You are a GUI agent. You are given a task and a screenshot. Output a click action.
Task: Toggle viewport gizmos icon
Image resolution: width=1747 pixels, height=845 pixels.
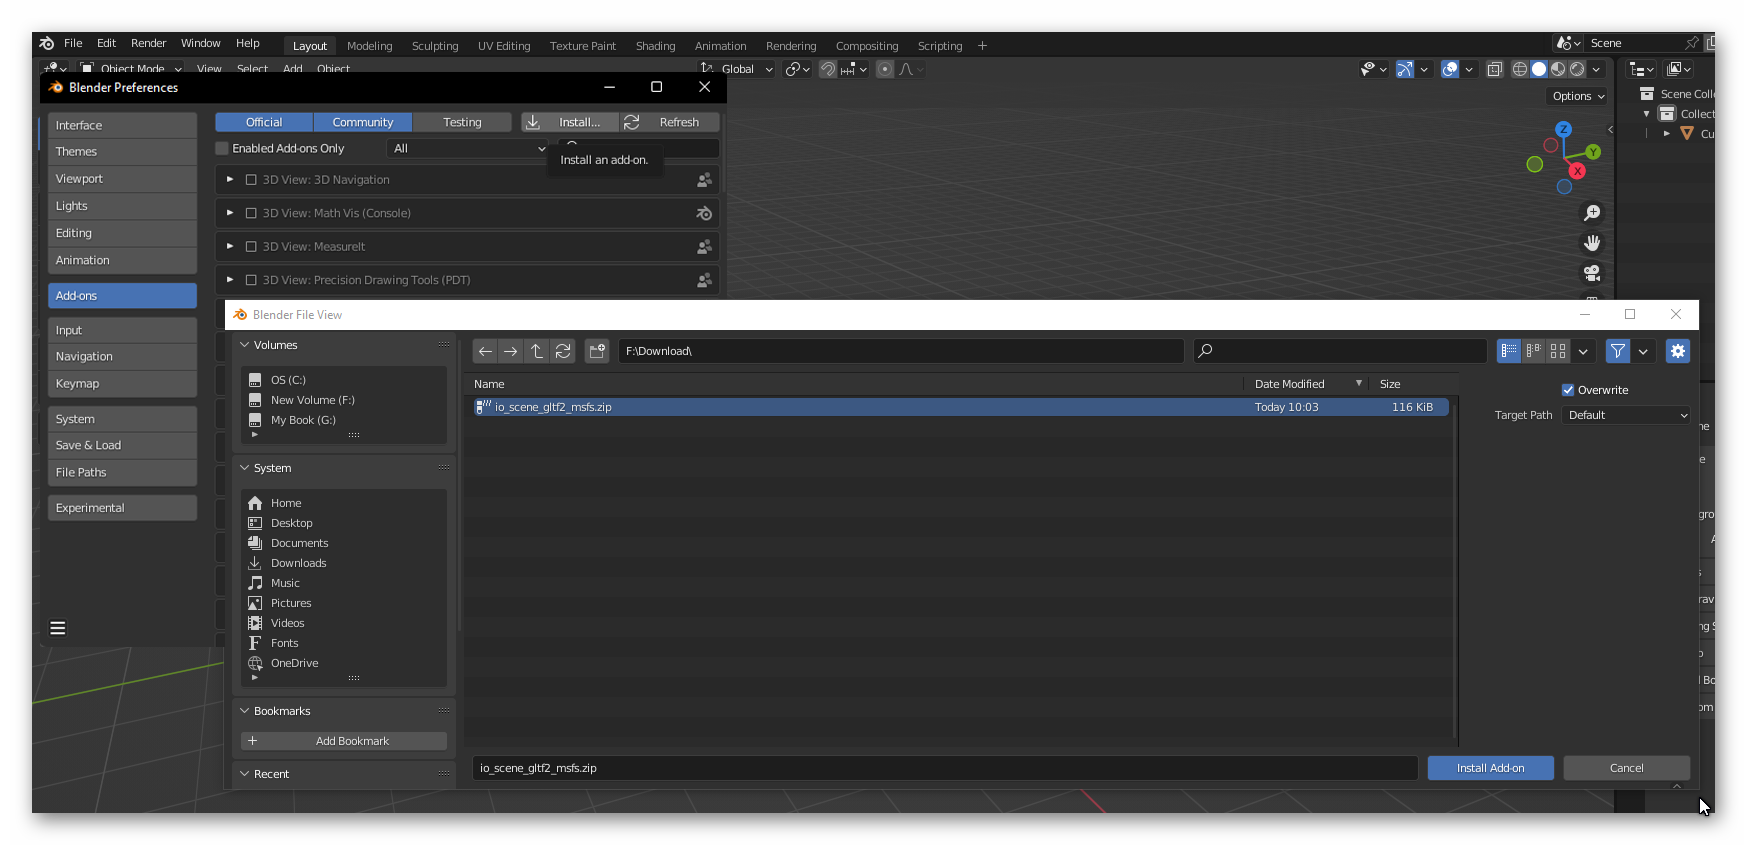1405,69
